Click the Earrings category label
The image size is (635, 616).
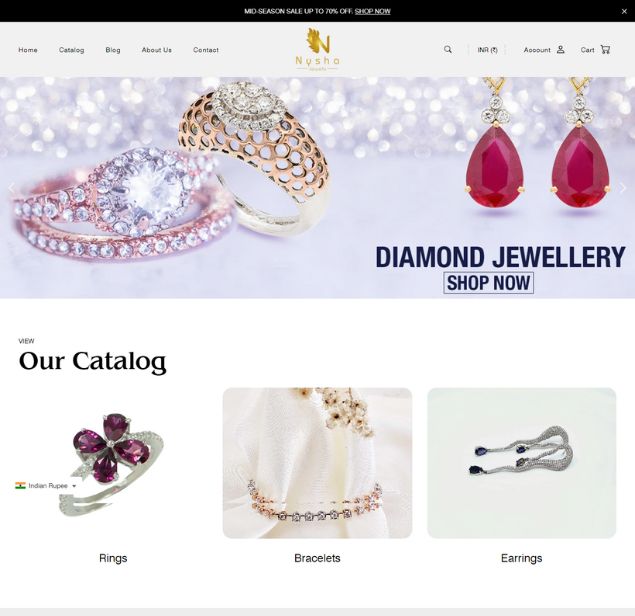pyautogui.click(x=521, y=558)
